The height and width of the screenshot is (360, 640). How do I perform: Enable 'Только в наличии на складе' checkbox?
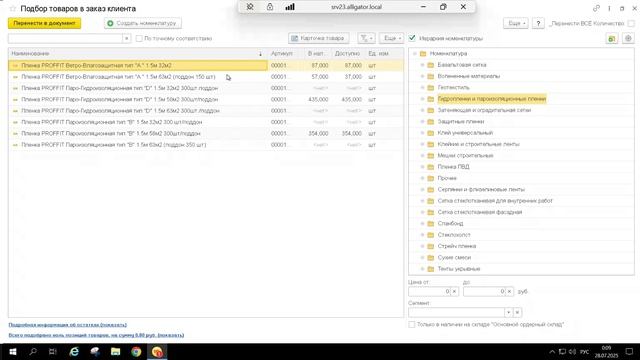point(412,324)
